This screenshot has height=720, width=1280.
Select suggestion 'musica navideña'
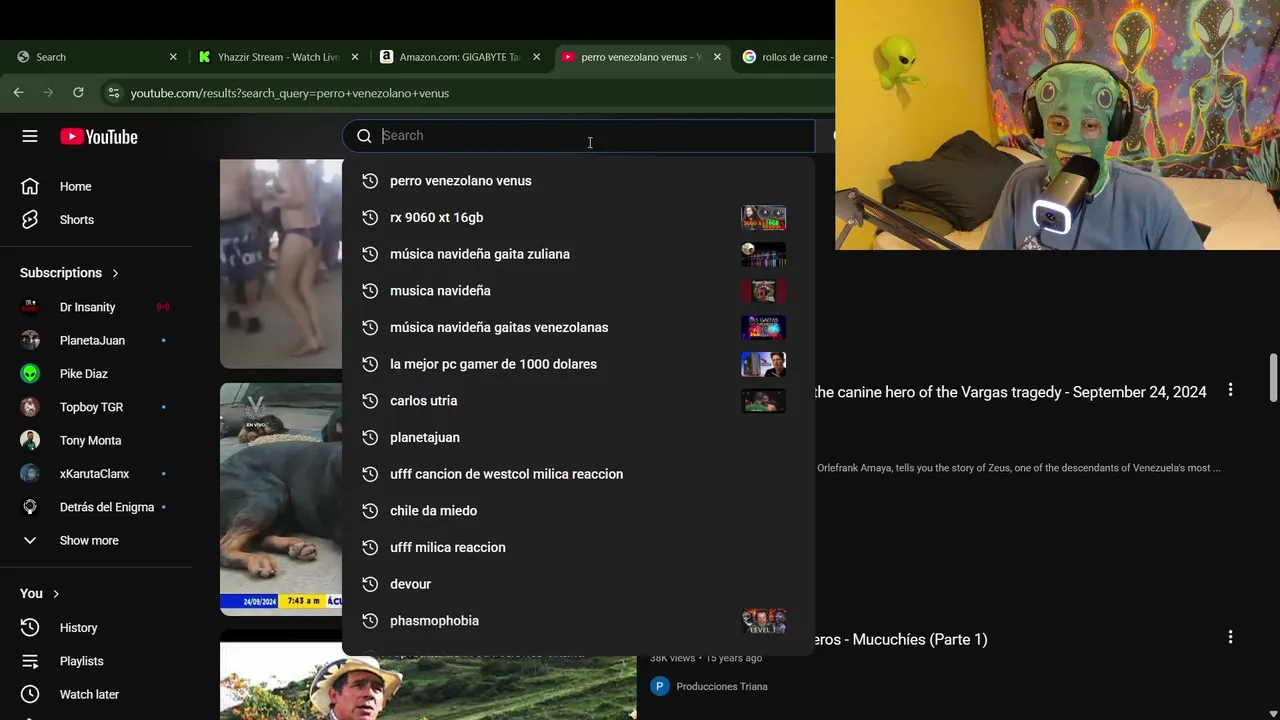tap(578, 291)
